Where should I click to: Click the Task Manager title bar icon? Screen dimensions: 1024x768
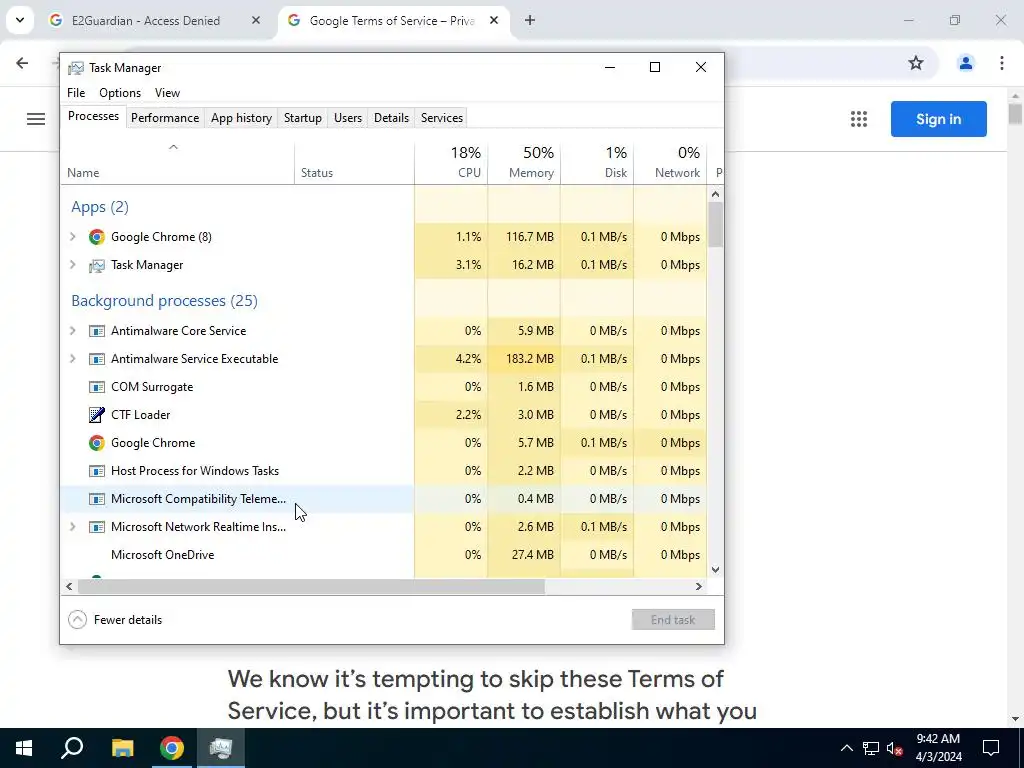[76, 68]
